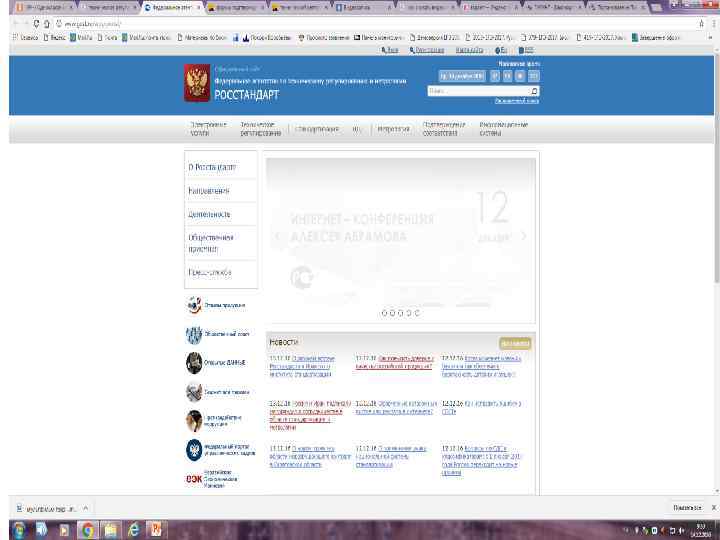Open the Метрология menu
720x540 pixels.
393,129
